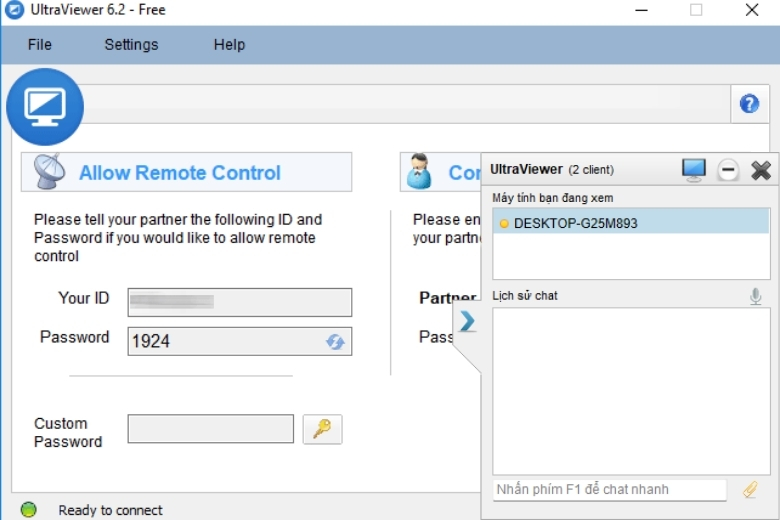Click the monitor icon in the chat panel header
The image size is (780, 520).
tap(694, 170)
